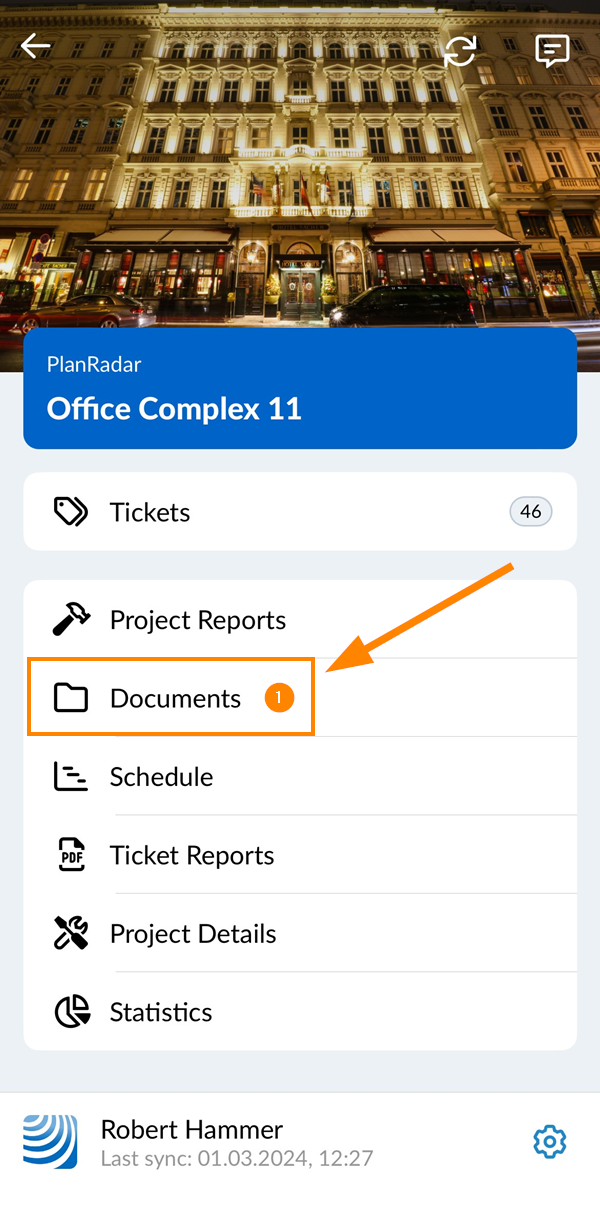Image resolution: width=600 pixels, height=1206 pixels.
Task: Tap the Schedule Gantt chart icon
Action: pos(70,777)
